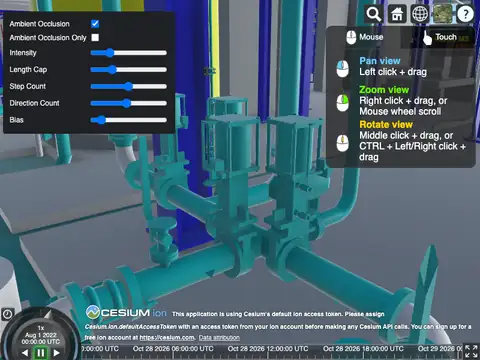Click timeline at Oct 28 06:00:00 UTC
This screenshot has height=360, width=480.
pyautogui.click(x=173, y=349)
